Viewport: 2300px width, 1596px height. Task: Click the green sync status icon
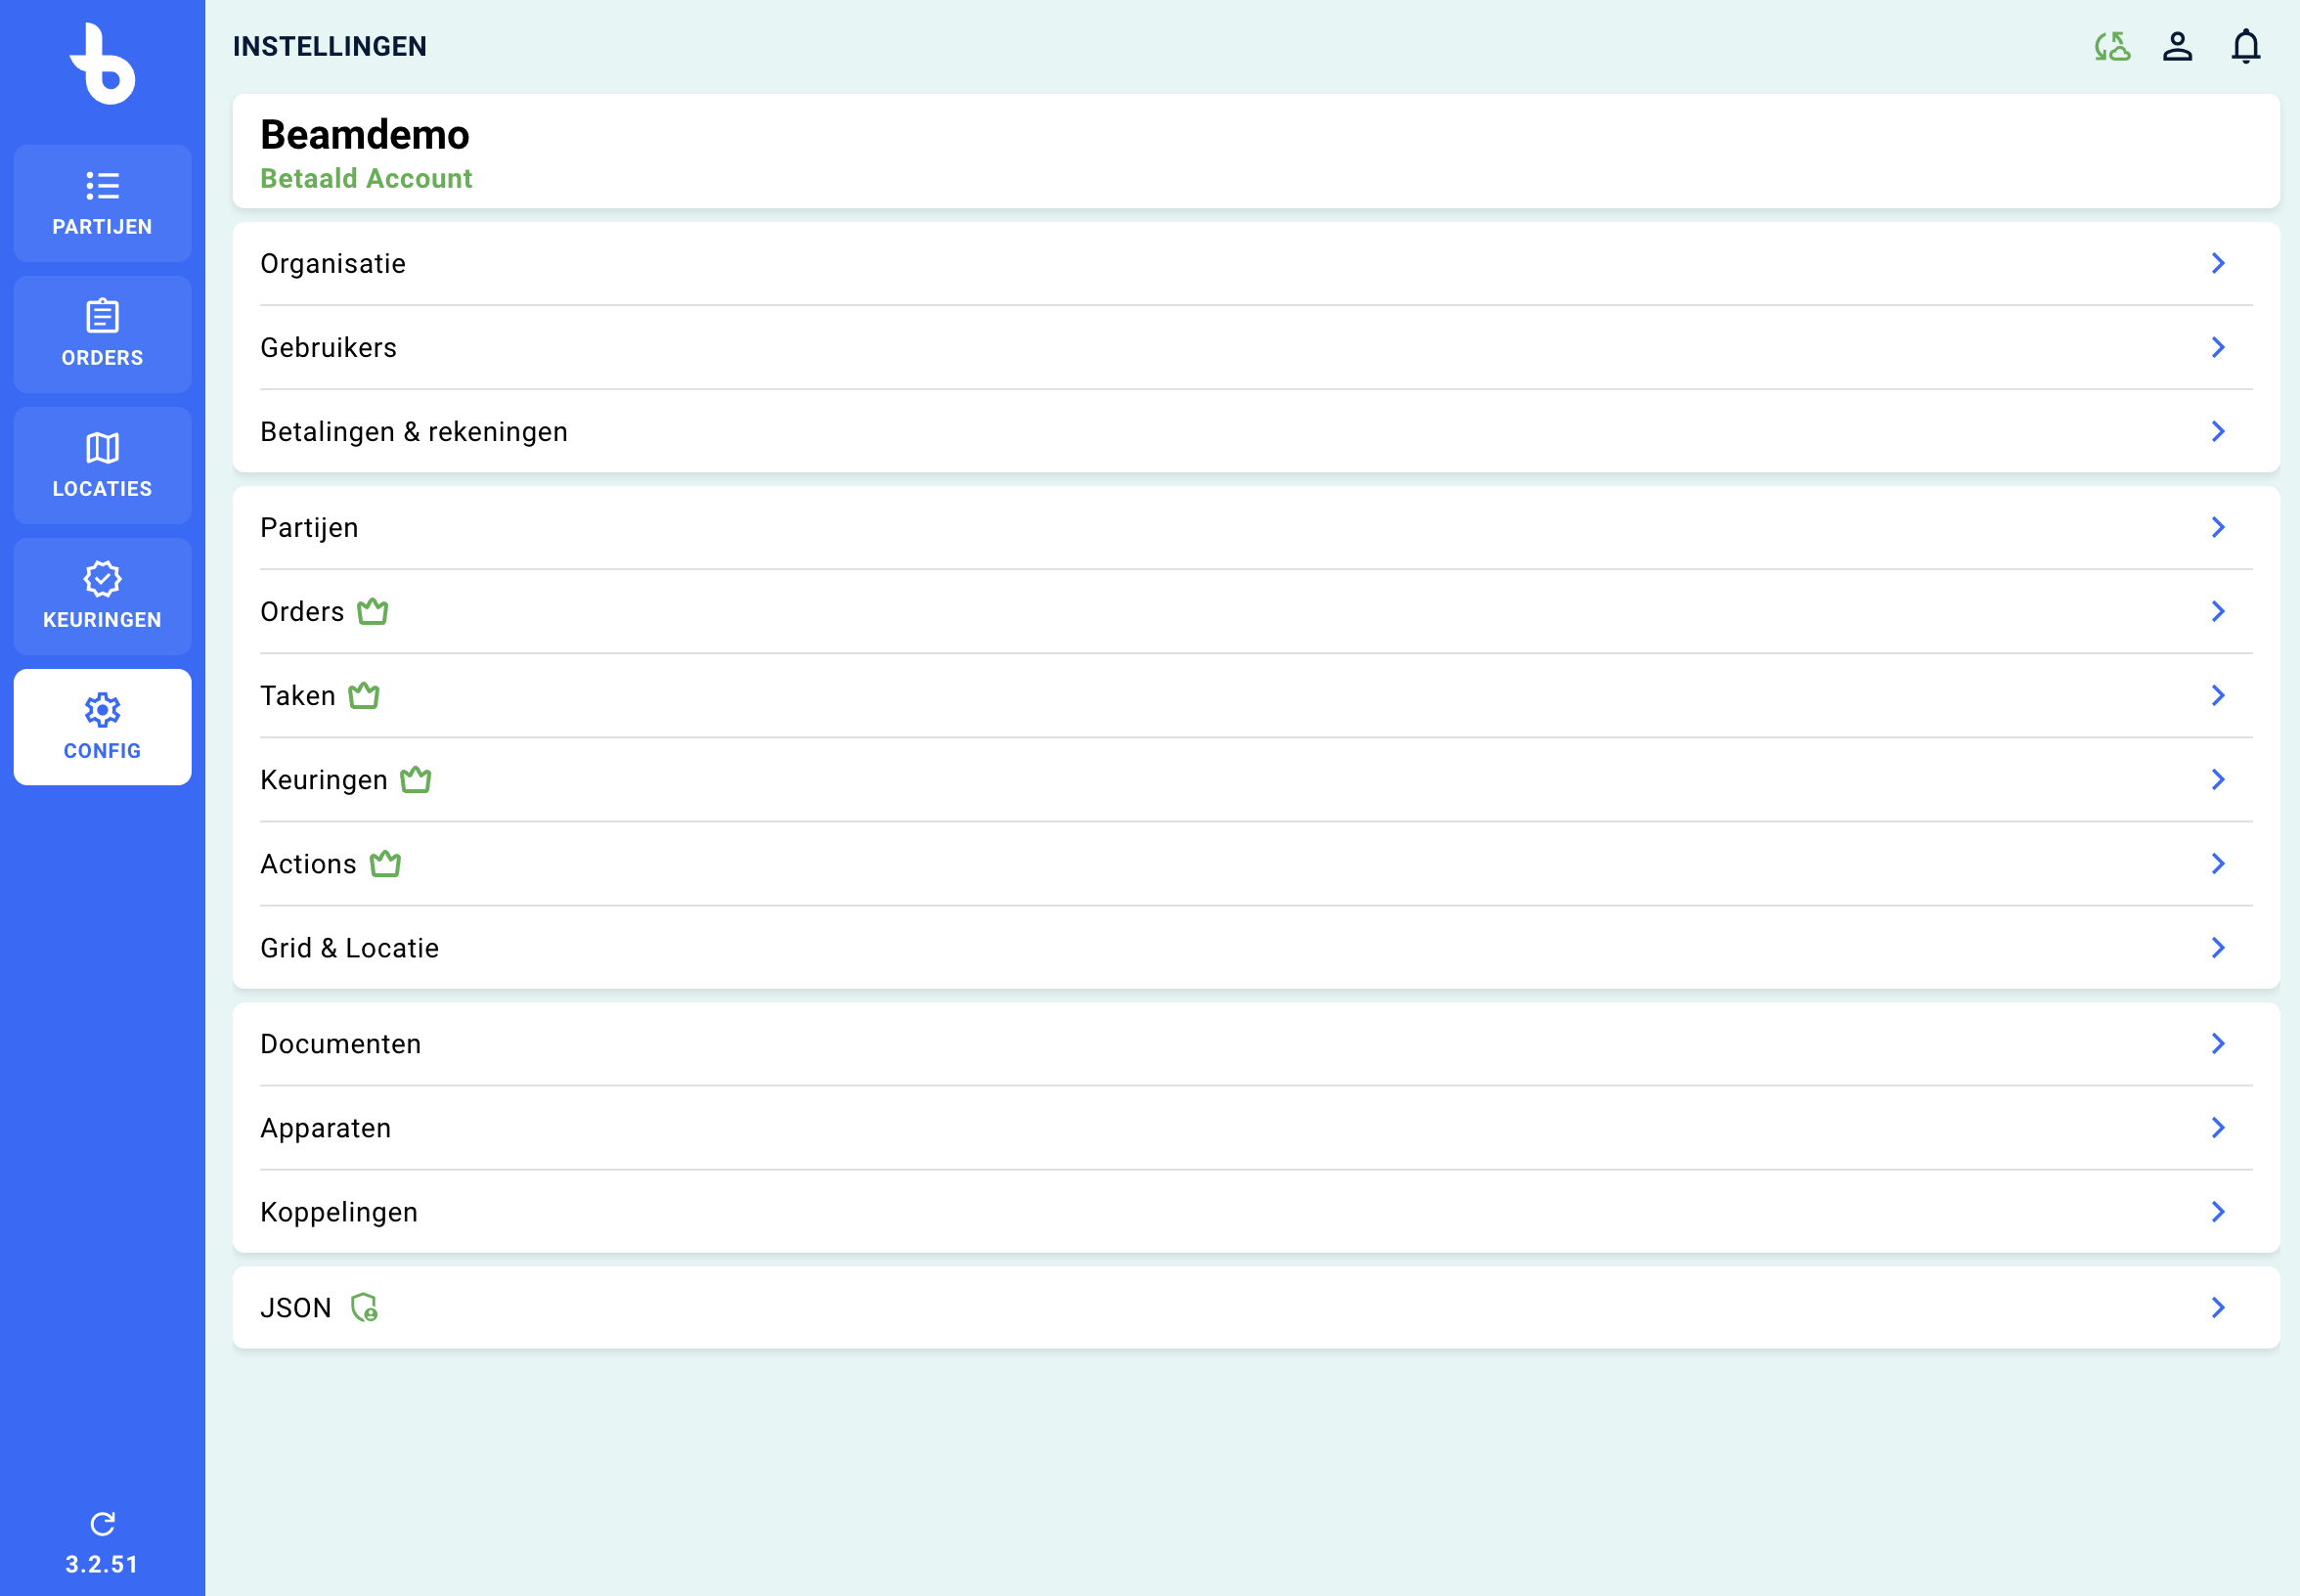[x=2112, y=46]
